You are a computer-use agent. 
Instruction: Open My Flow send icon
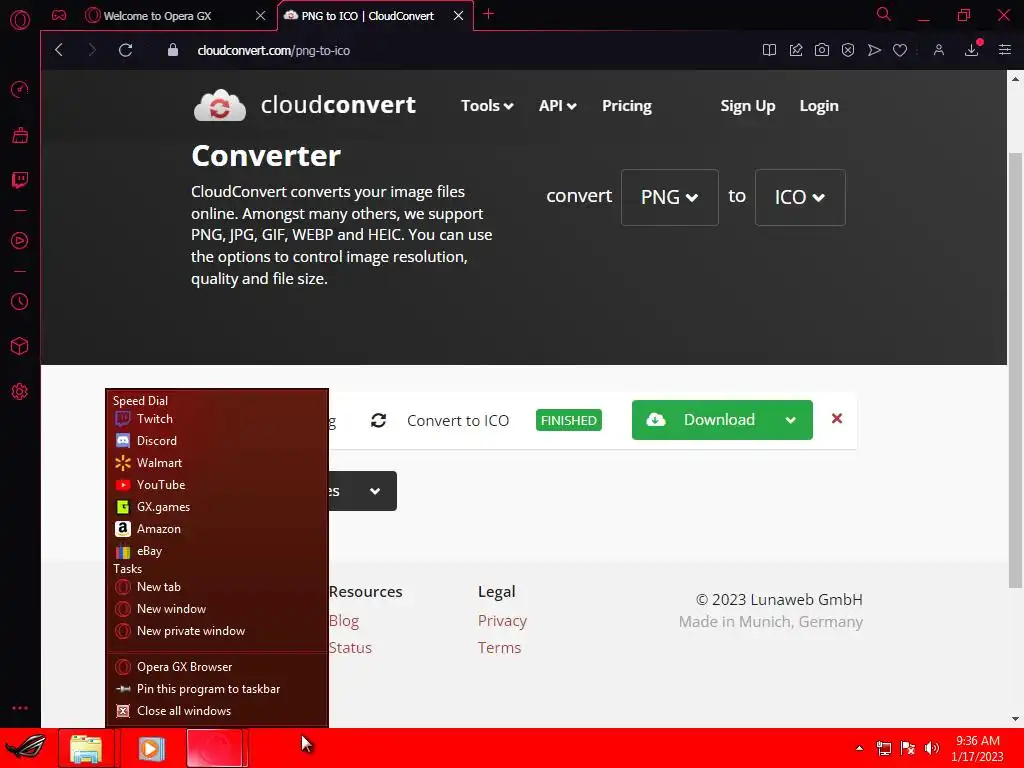874,50
